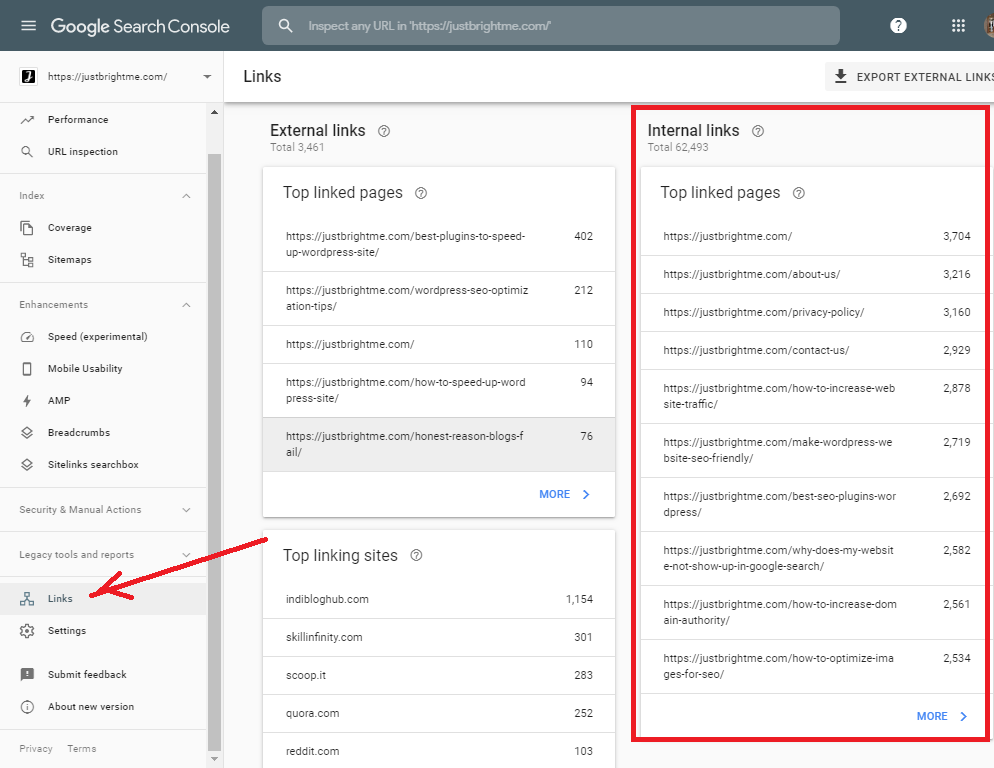Collapse the Index section
The height and width of the screenshot is (768, 994).
(186, 196)
